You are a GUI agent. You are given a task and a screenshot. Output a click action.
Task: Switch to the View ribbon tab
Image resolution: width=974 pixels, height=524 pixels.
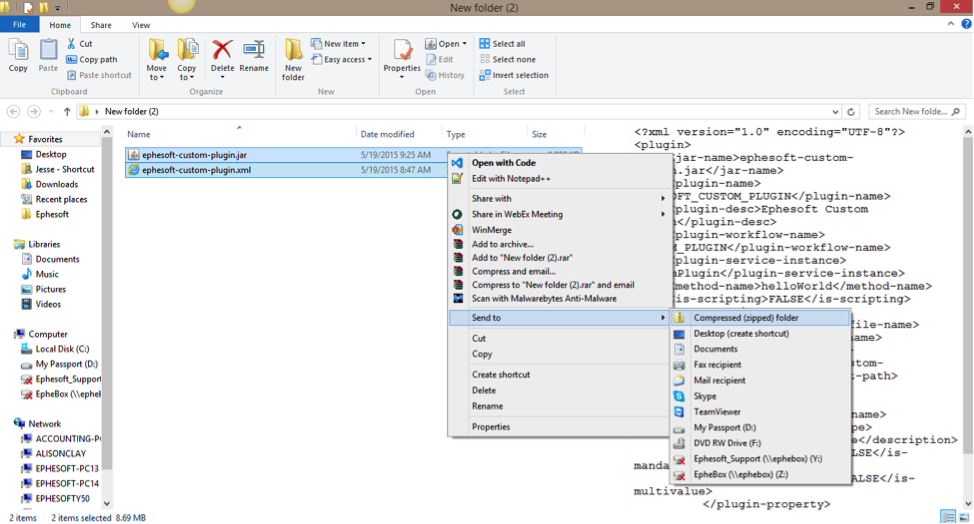141,25
